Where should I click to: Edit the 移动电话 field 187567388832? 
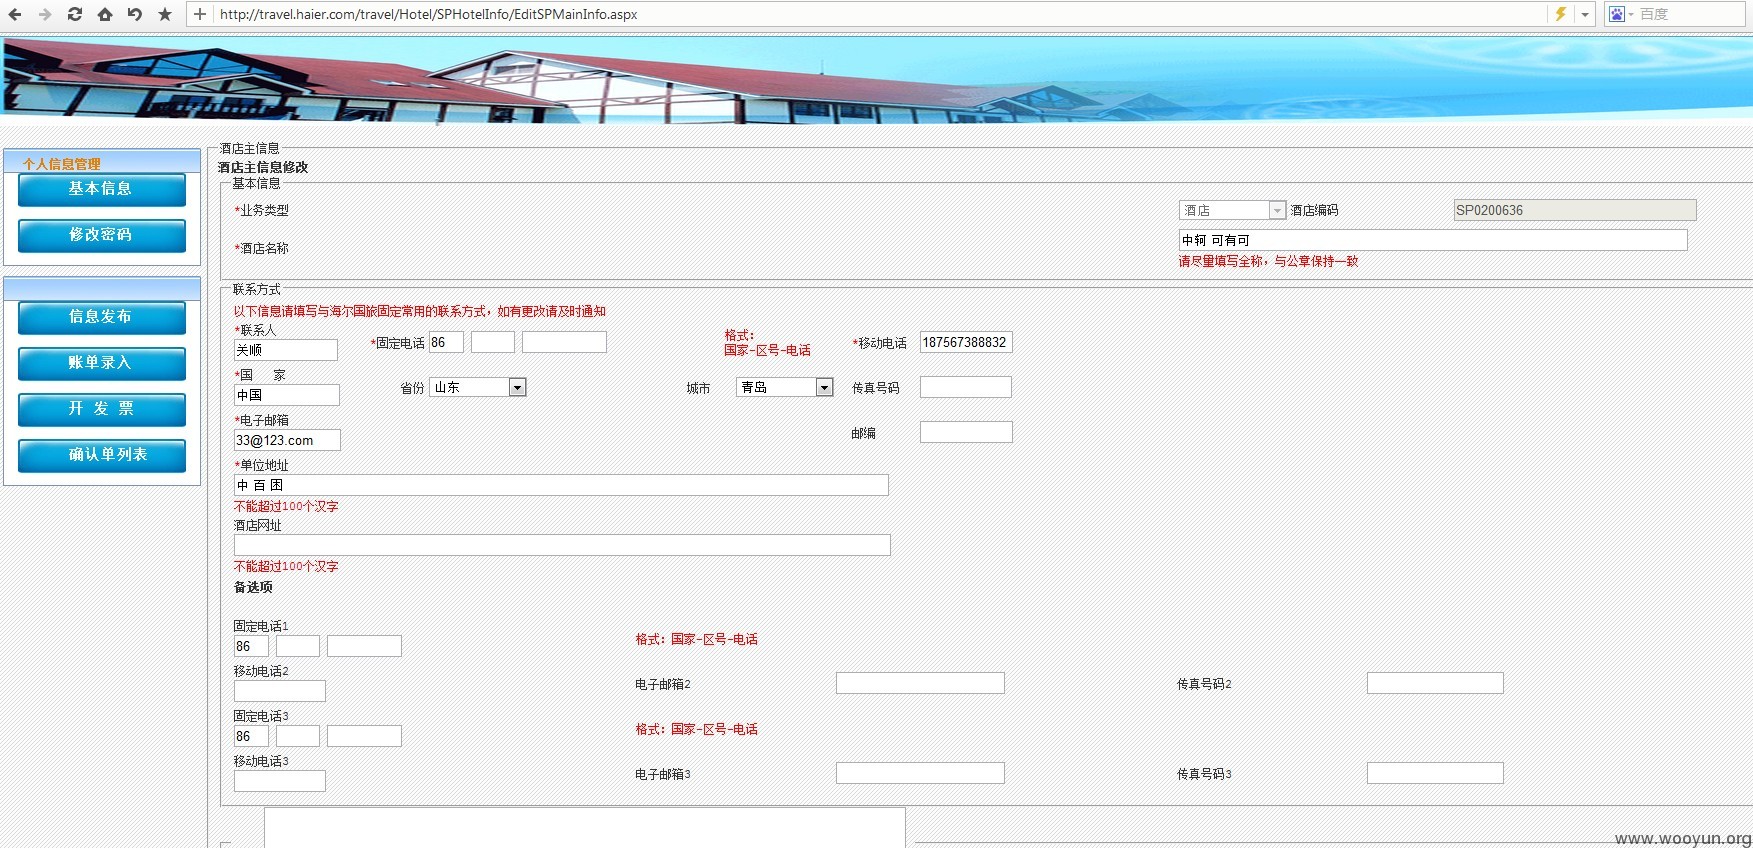965,342
